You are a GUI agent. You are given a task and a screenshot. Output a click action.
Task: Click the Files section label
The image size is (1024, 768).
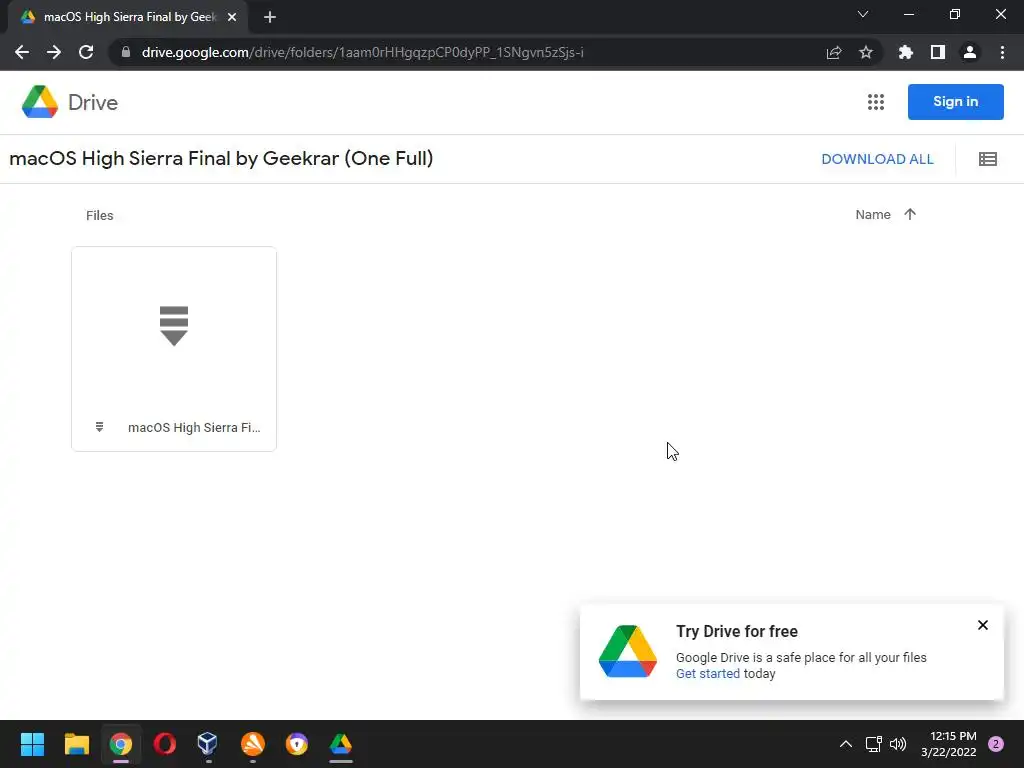pyautogui.click(x=99, y=216)
